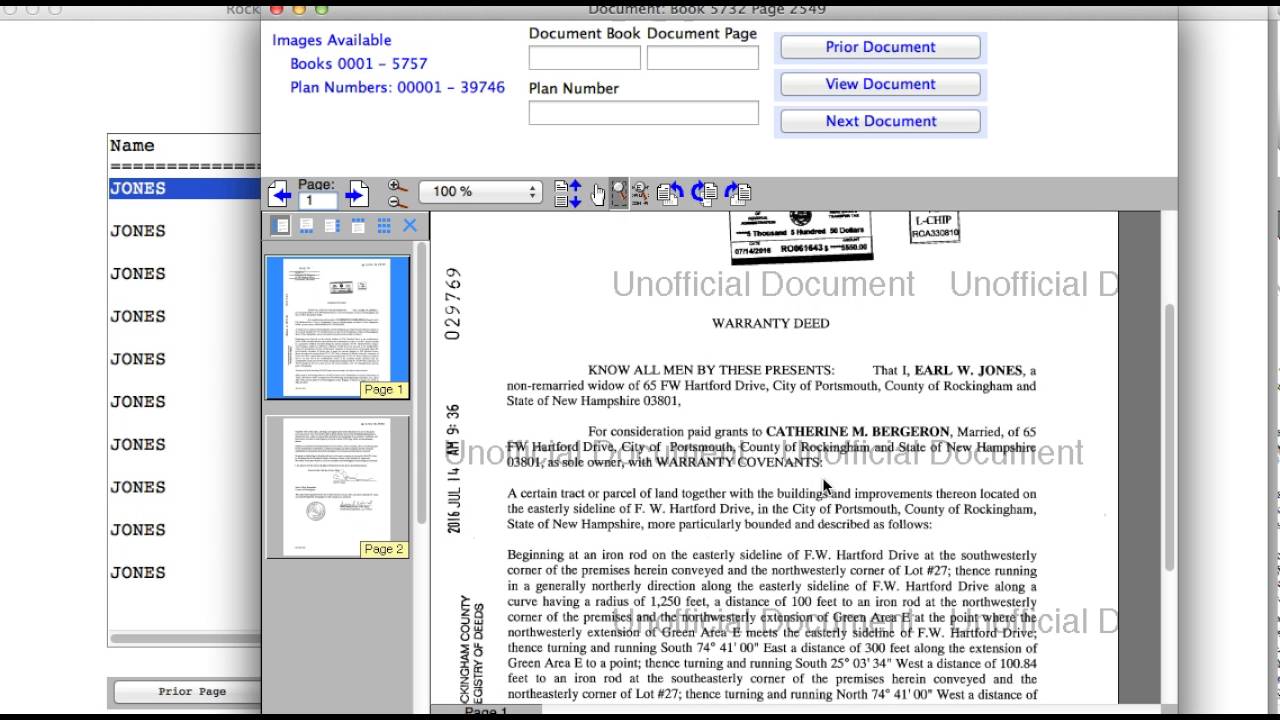
Task: Rotate the document clockwise
Action: point(738,194)
